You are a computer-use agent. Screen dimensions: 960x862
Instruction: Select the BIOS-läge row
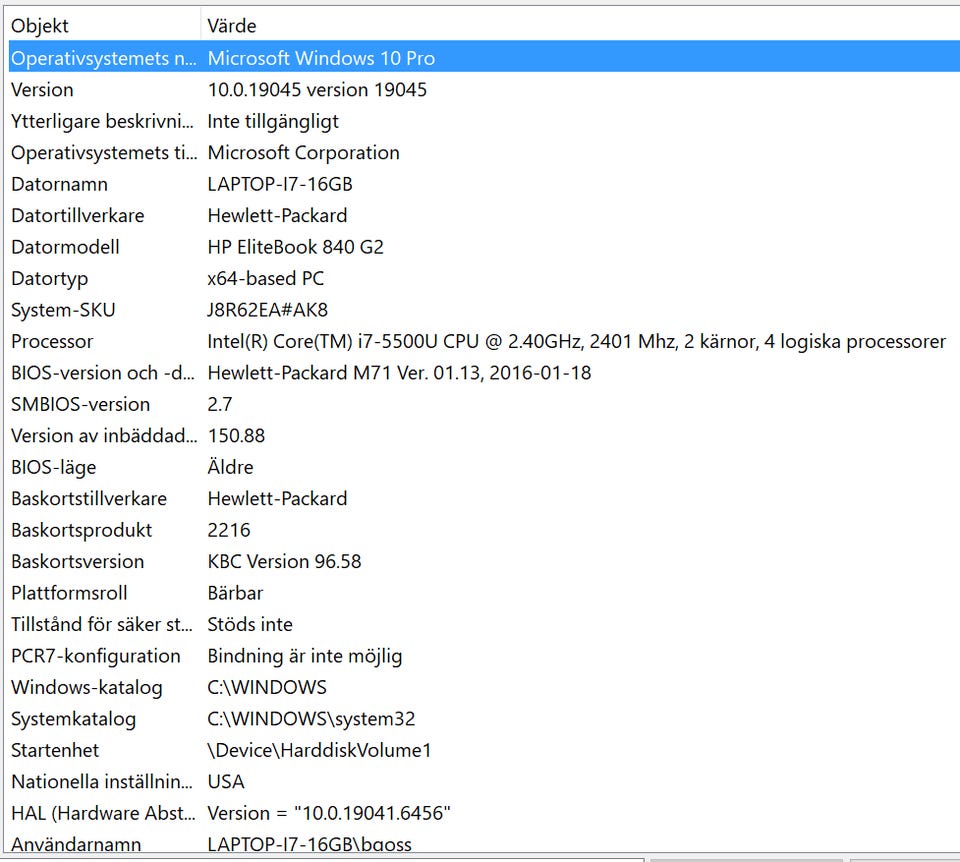pos(54,467)
